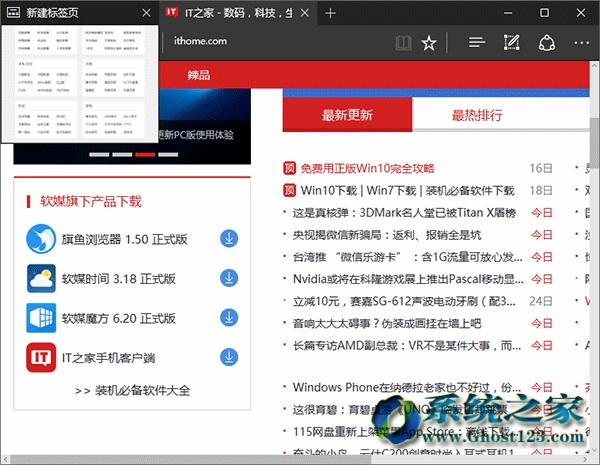Screen dimensions: 600x465
Task: Click the horizontal scrollbar at the bottom
Action: pyautogui.click(x=191, y=459)
